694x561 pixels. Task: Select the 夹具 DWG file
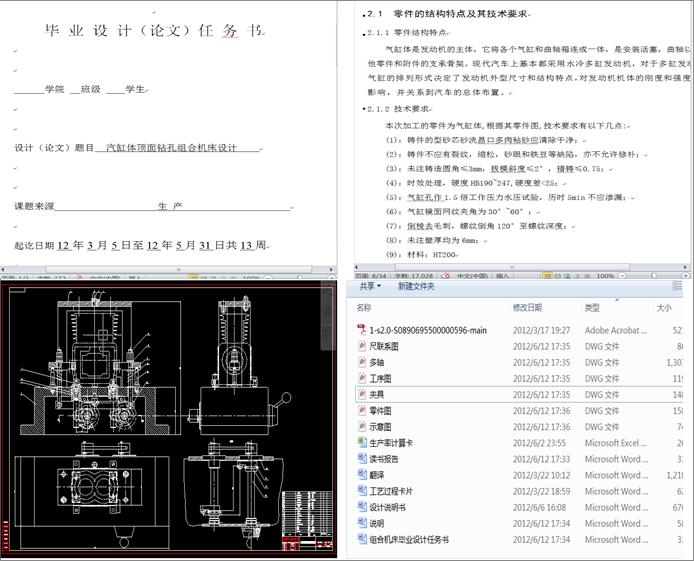[370, 394]
